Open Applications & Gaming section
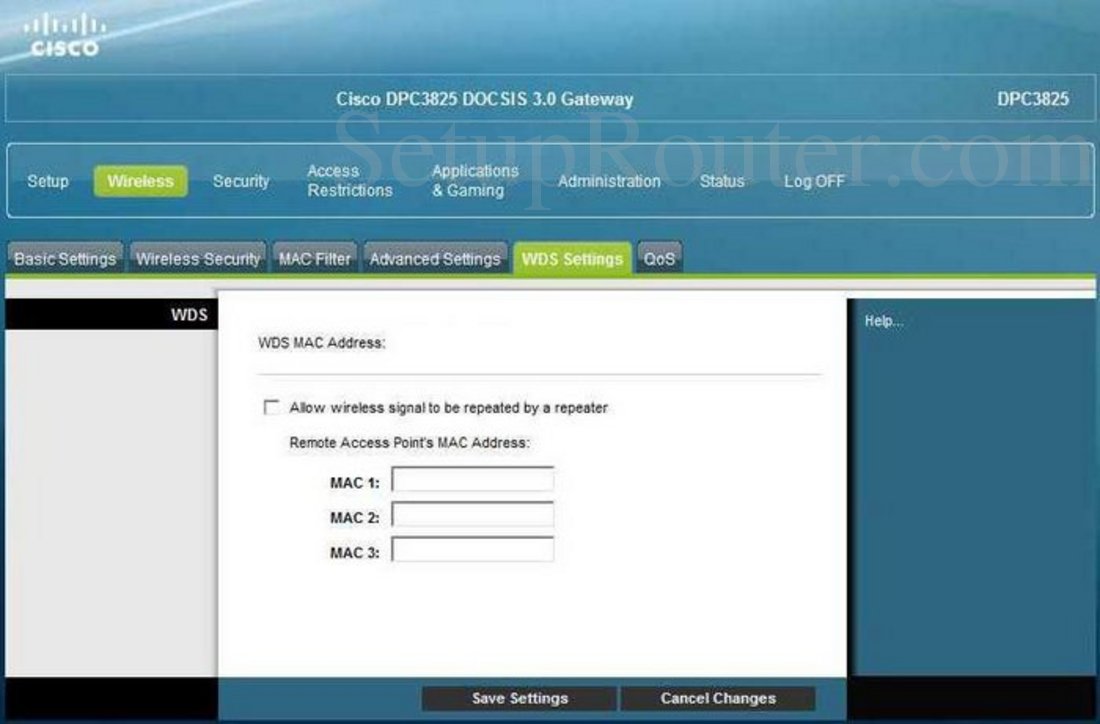This screenshot has width=1100, height=724. pyautogui.click(x=475, y=181)
